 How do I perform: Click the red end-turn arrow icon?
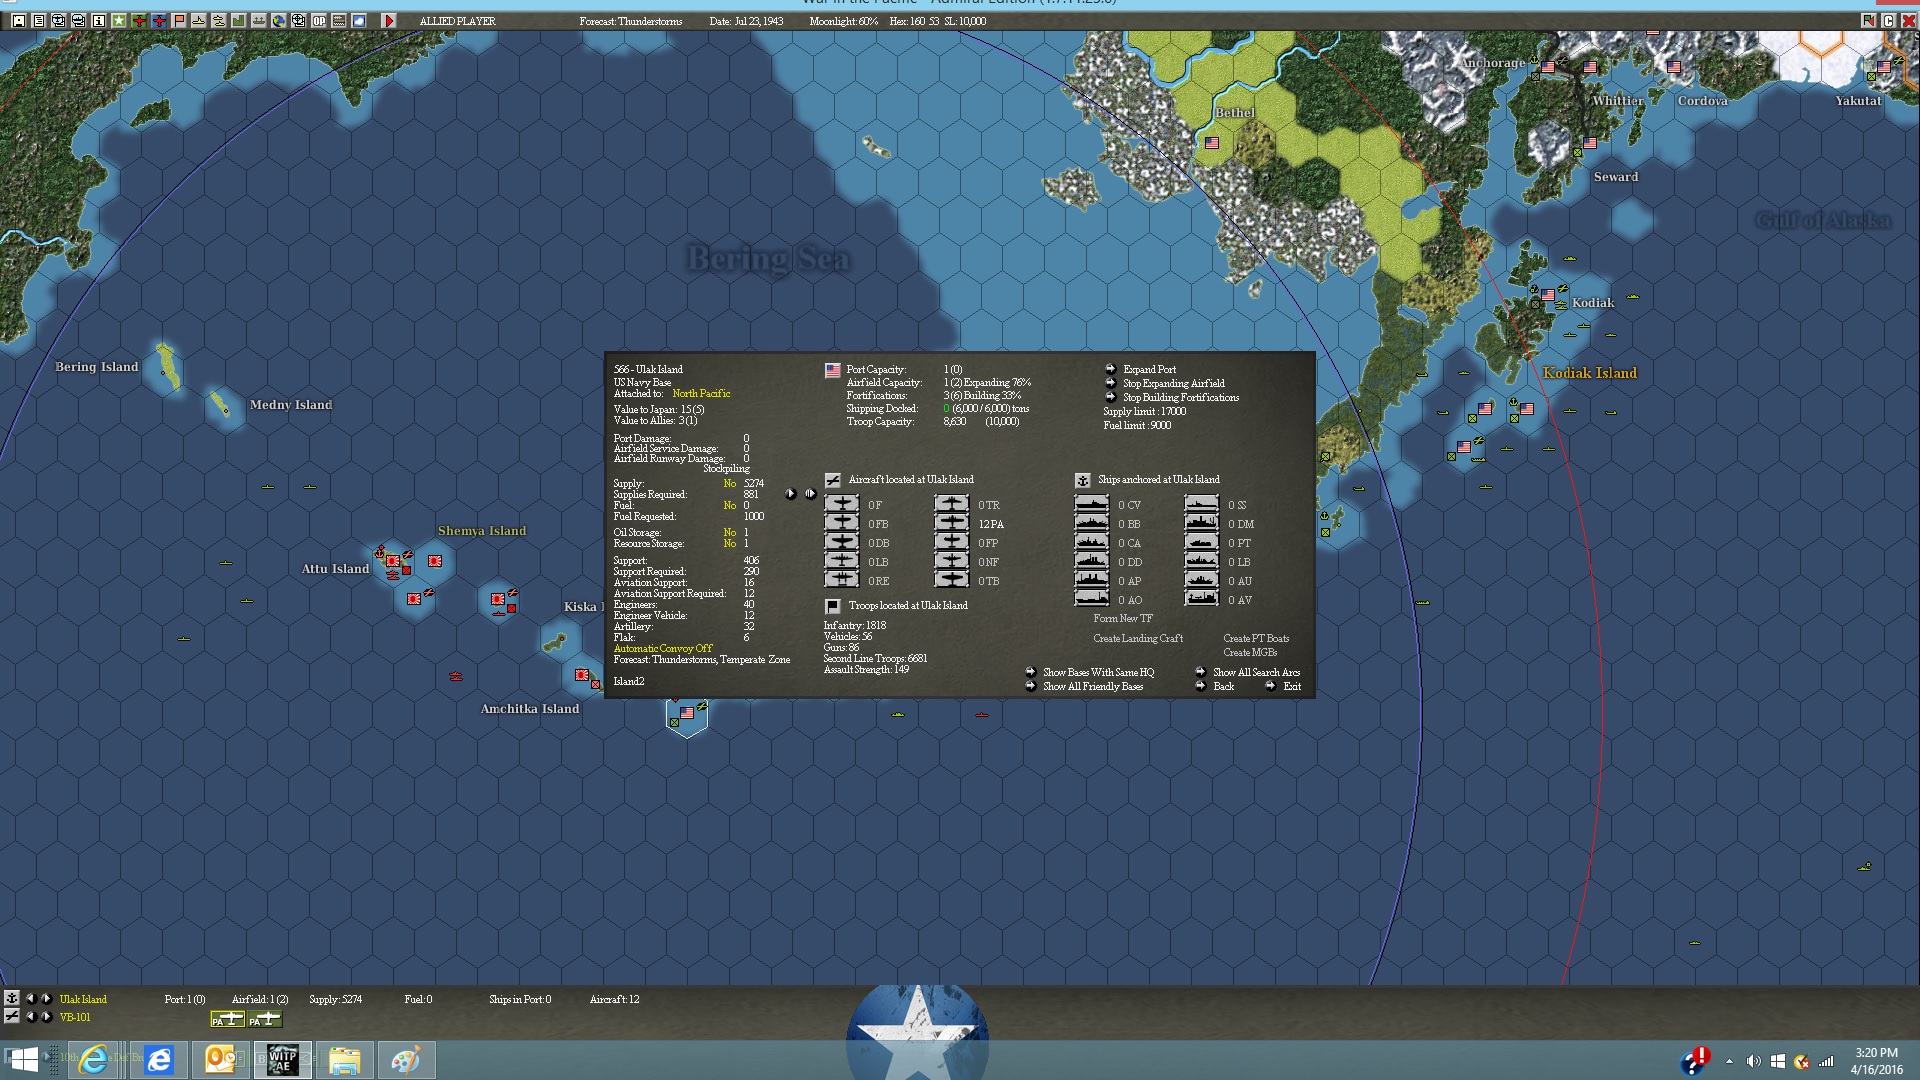(x=389, y=21)
